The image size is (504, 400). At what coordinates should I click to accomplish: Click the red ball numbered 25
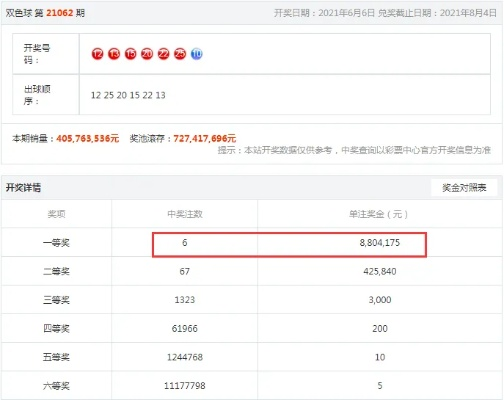(x=180, y=54)
